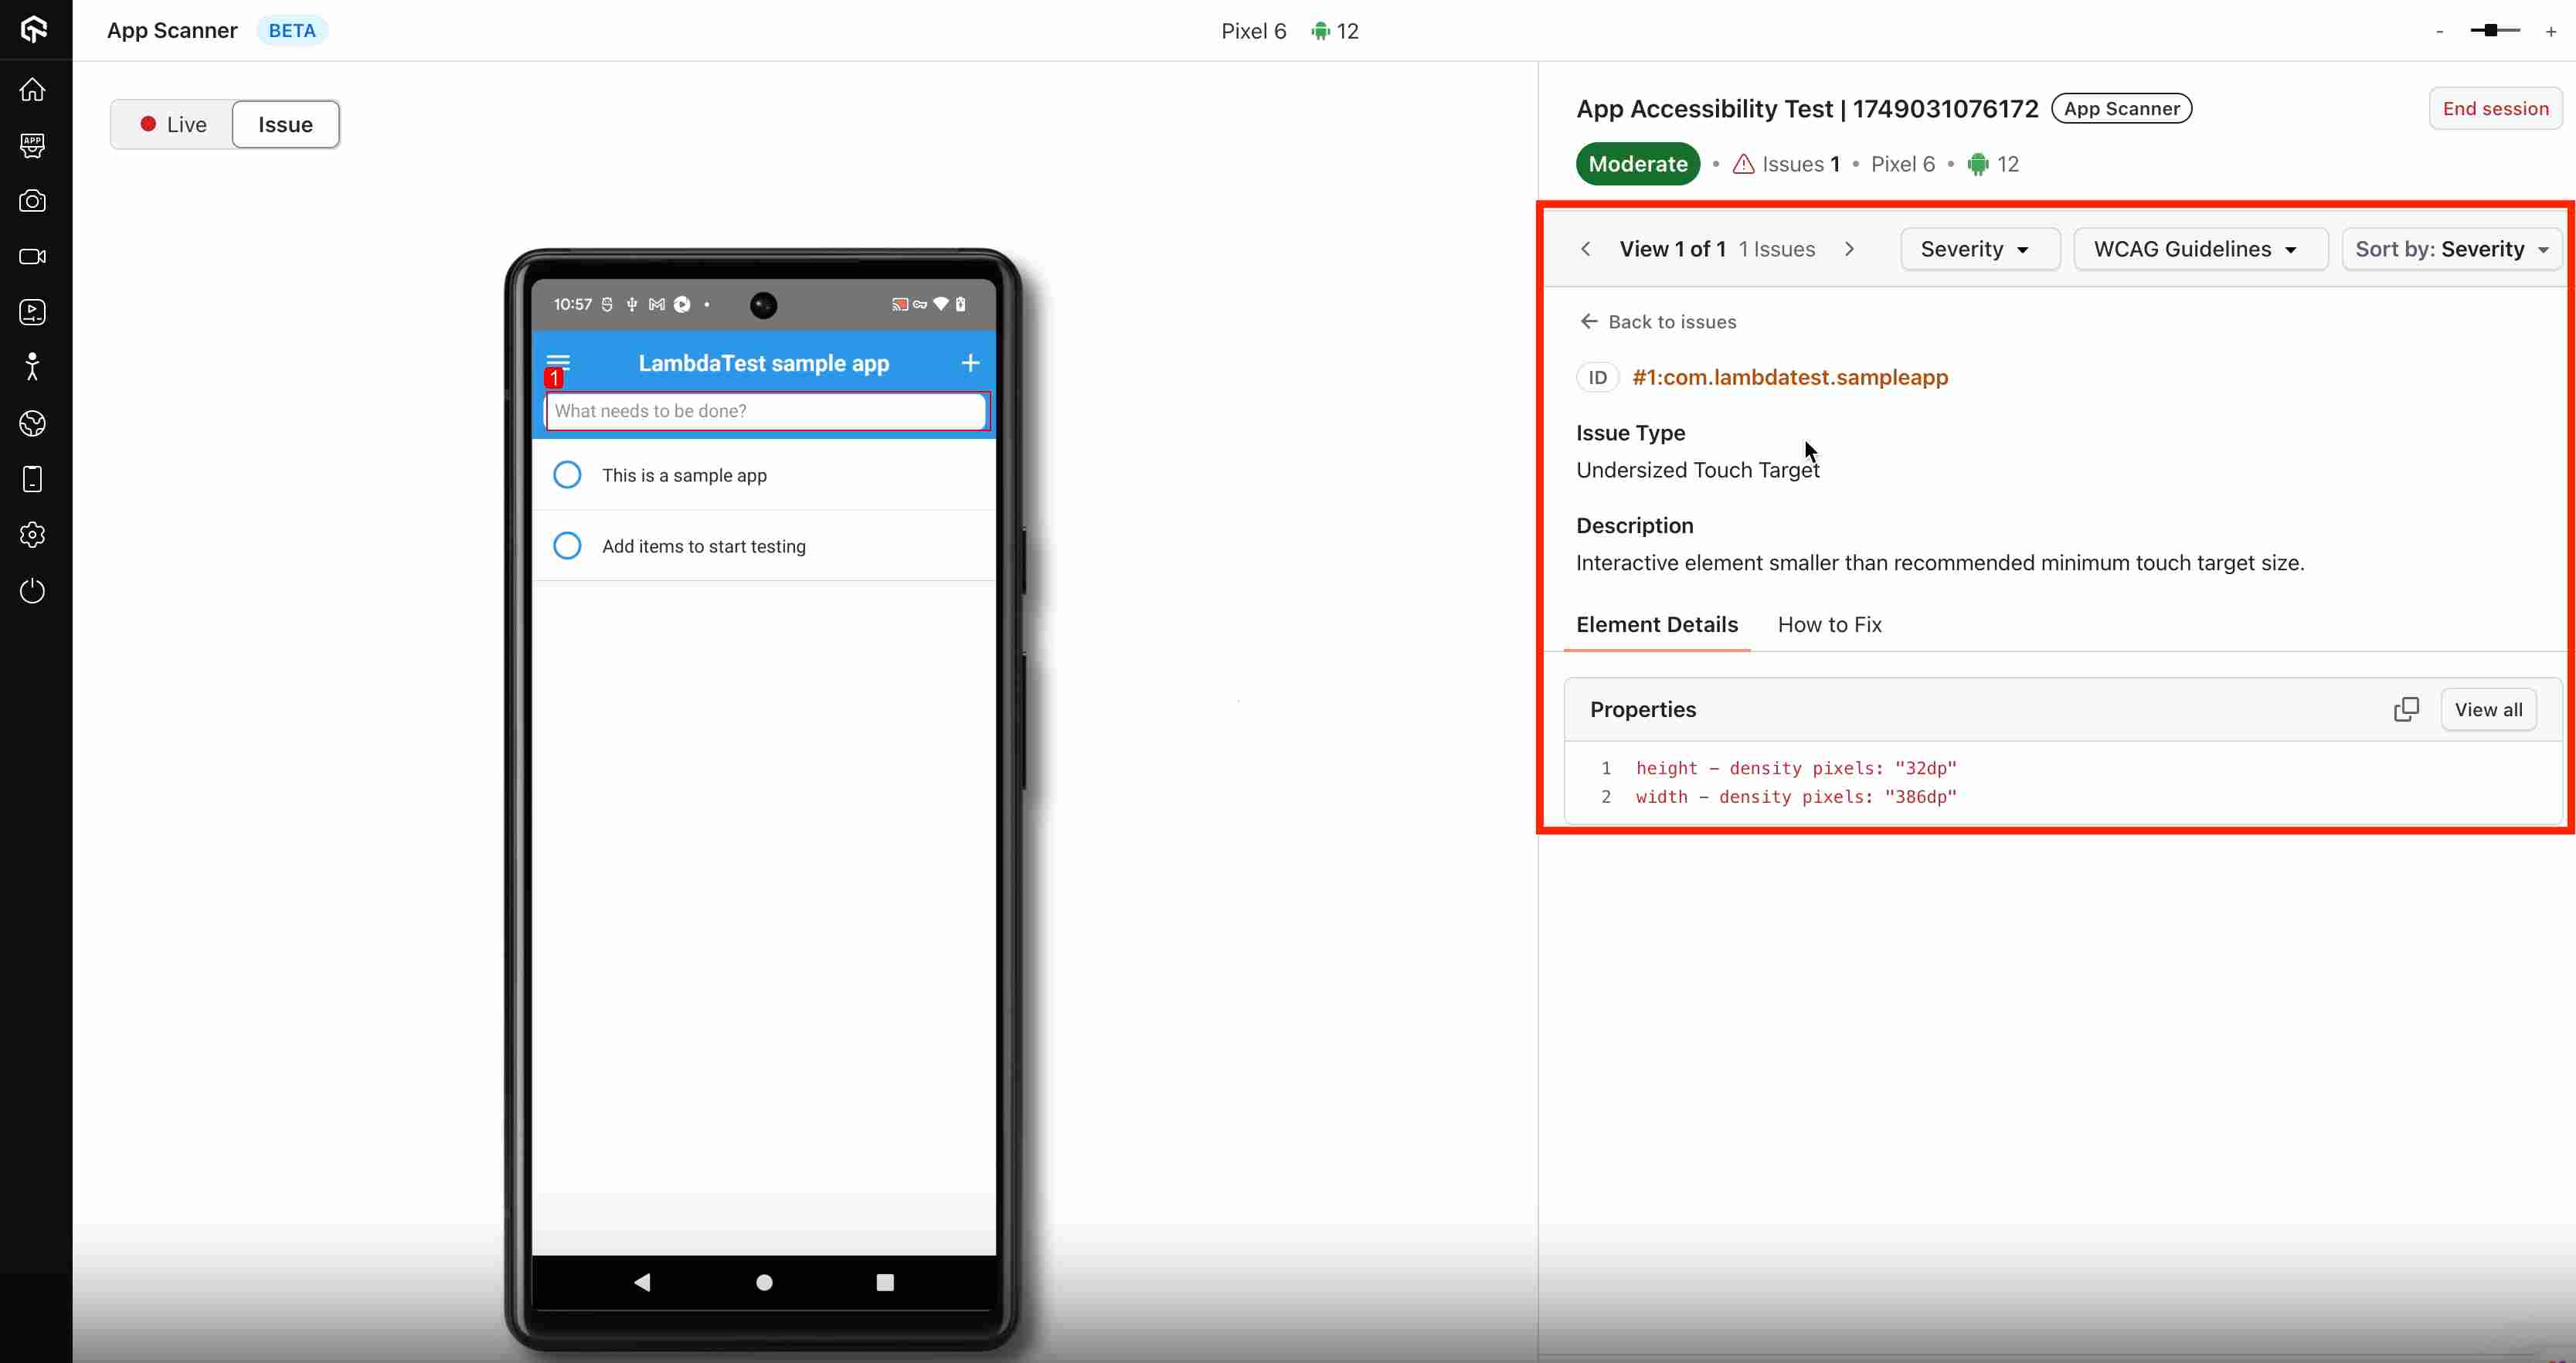Open the settings gear in sidebar

pos(33,535)
